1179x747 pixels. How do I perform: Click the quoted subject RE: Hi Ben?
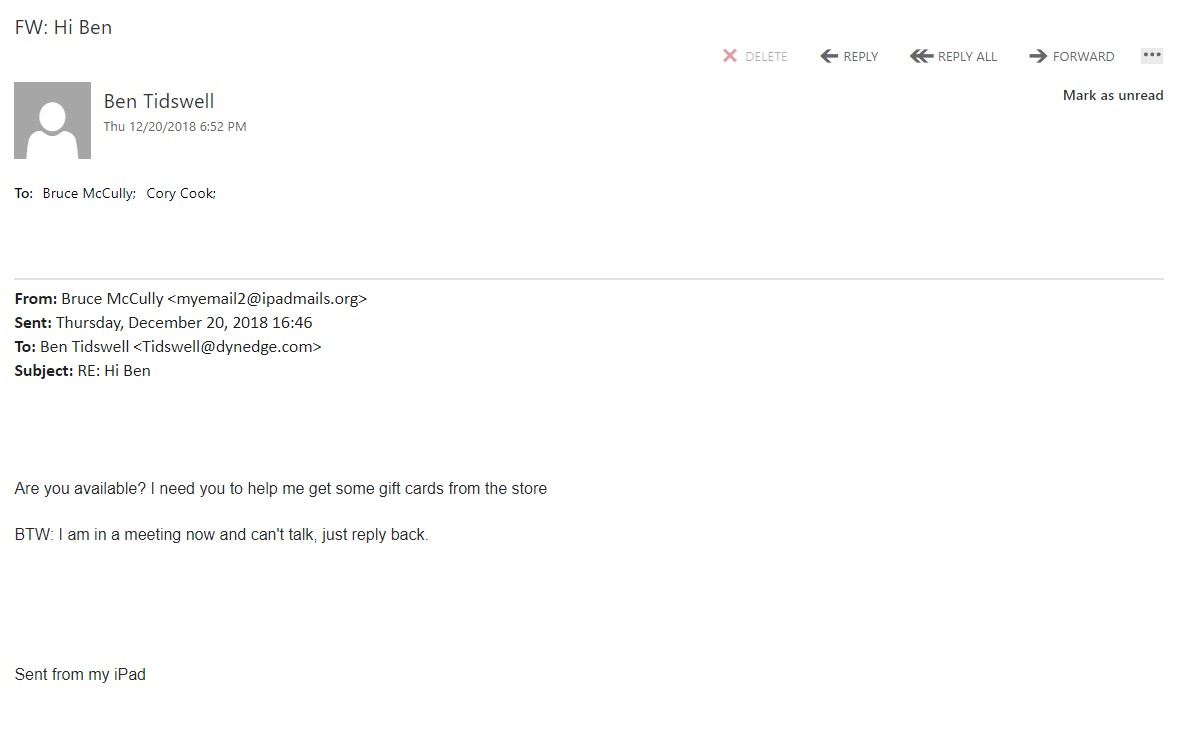coord(114,371)
